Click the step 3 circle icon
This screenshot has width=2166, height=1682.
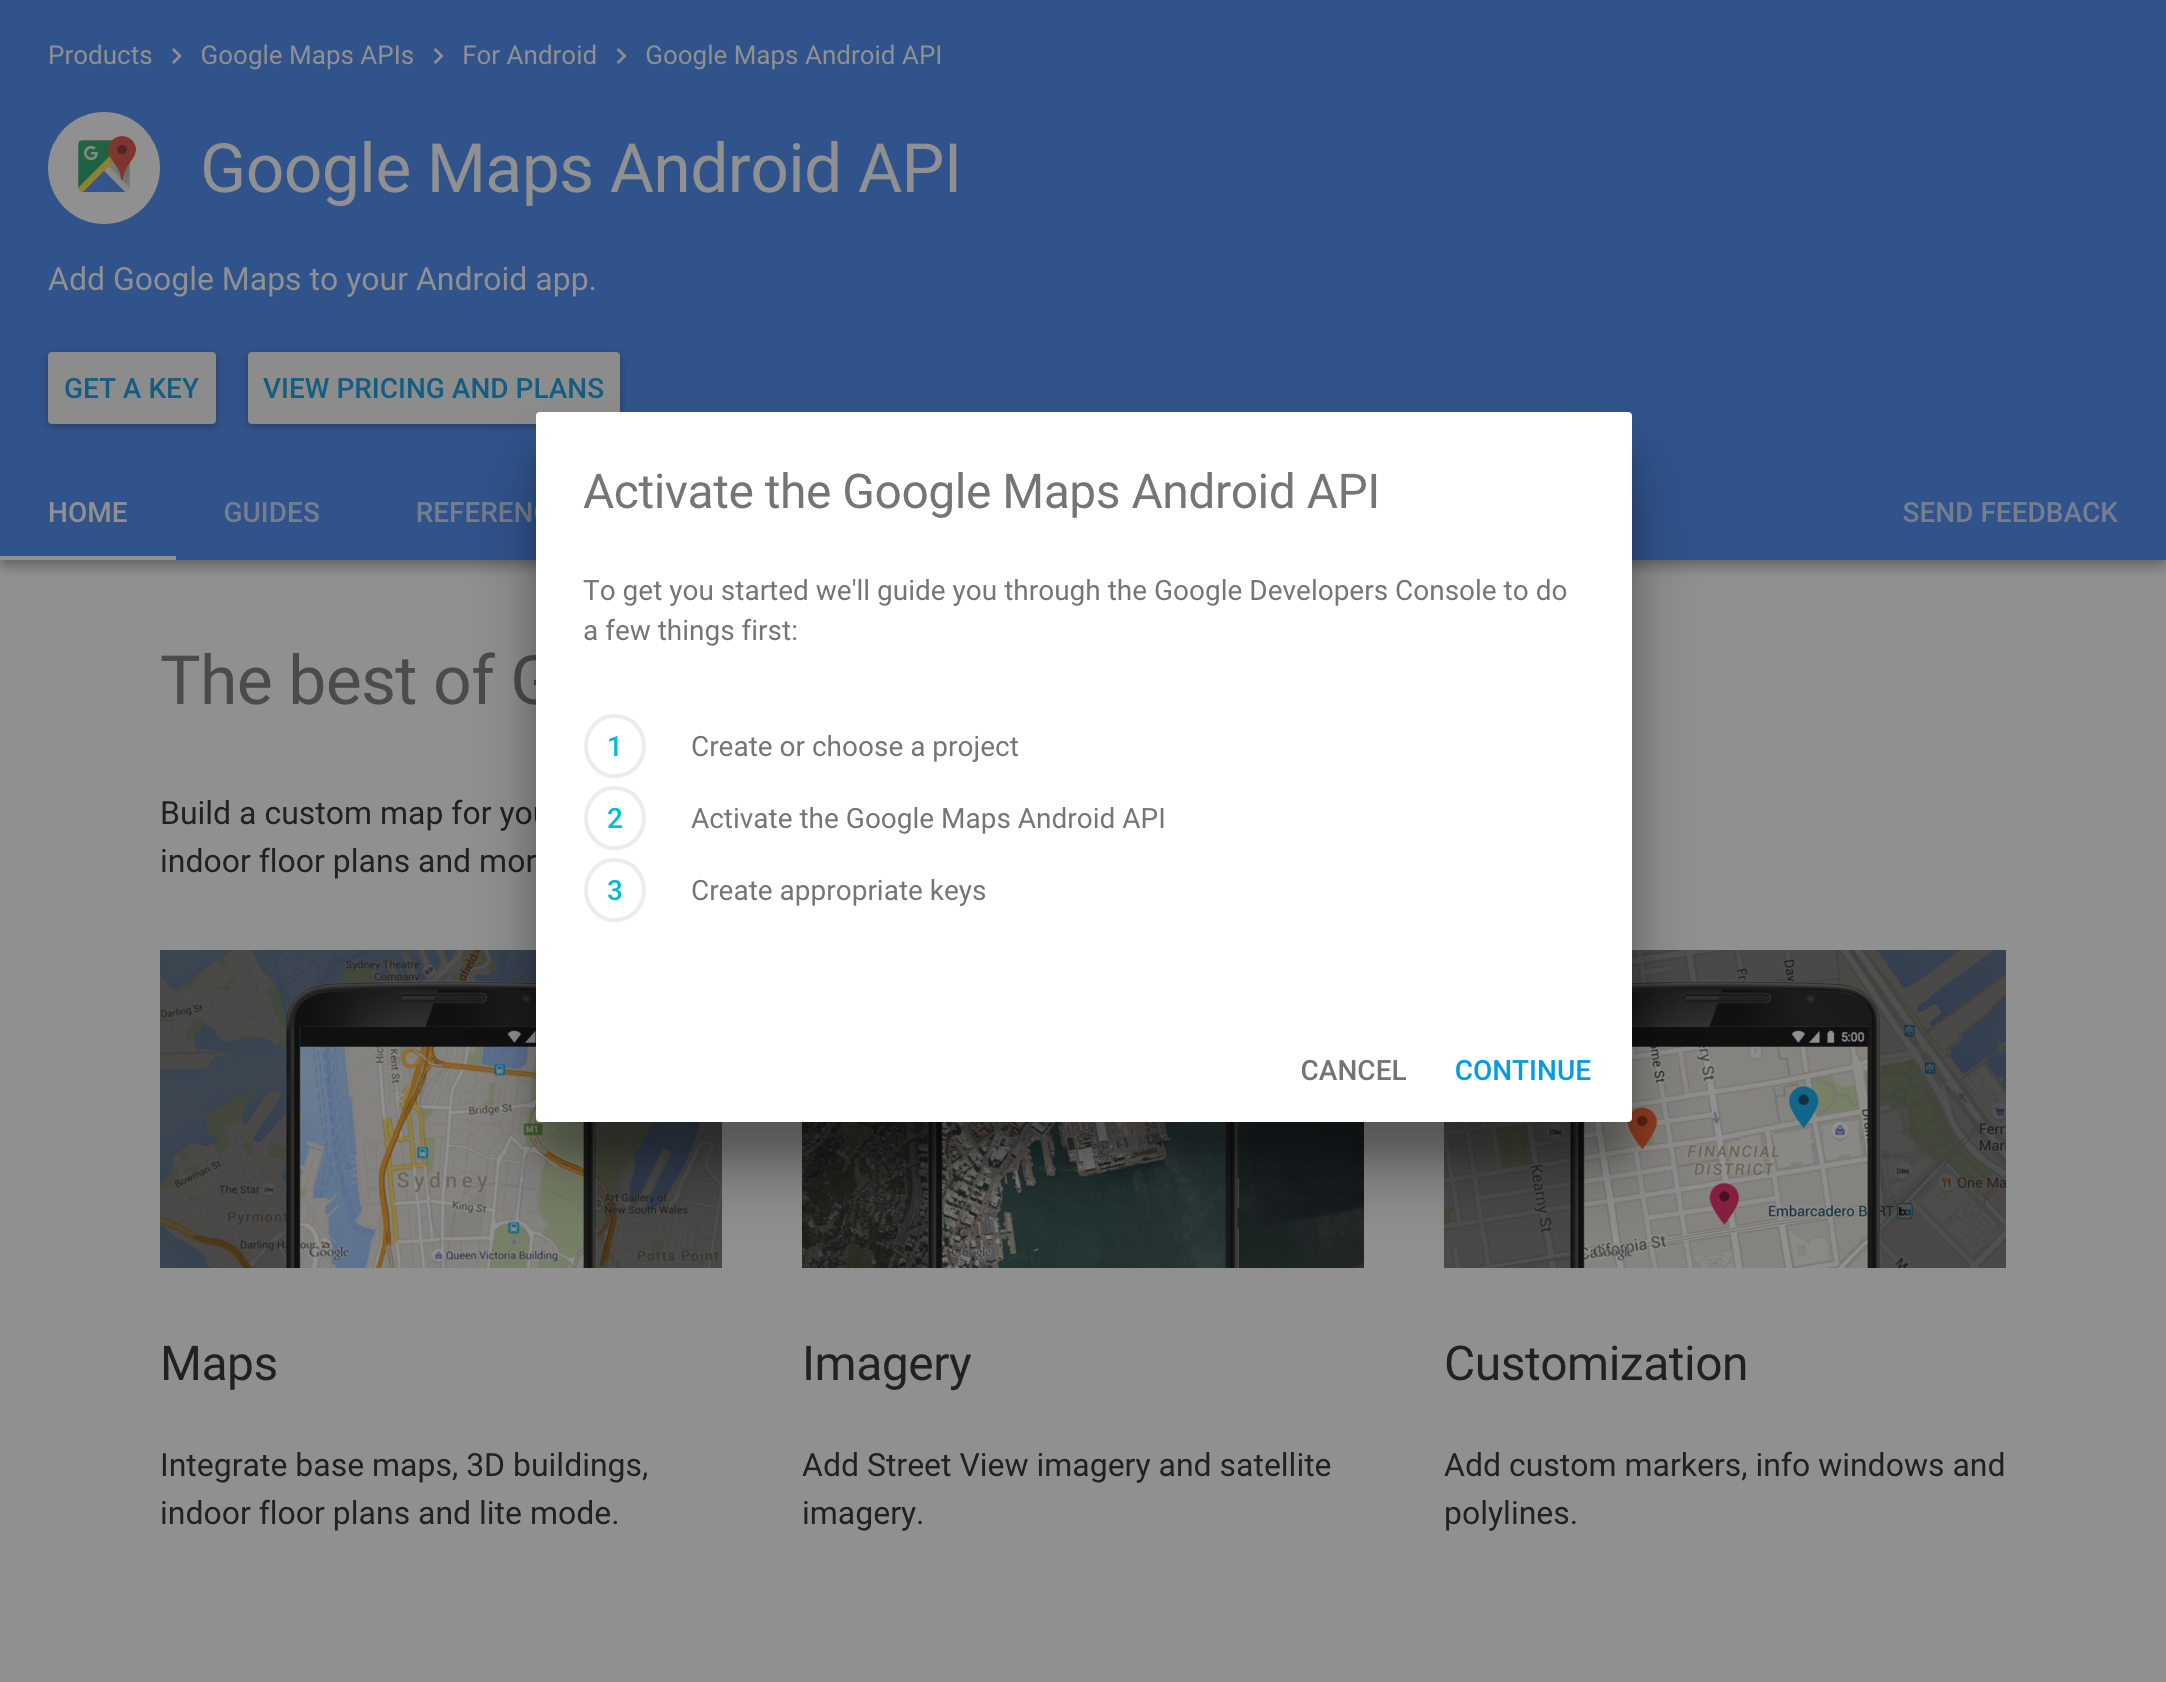(x=614, y=890)
